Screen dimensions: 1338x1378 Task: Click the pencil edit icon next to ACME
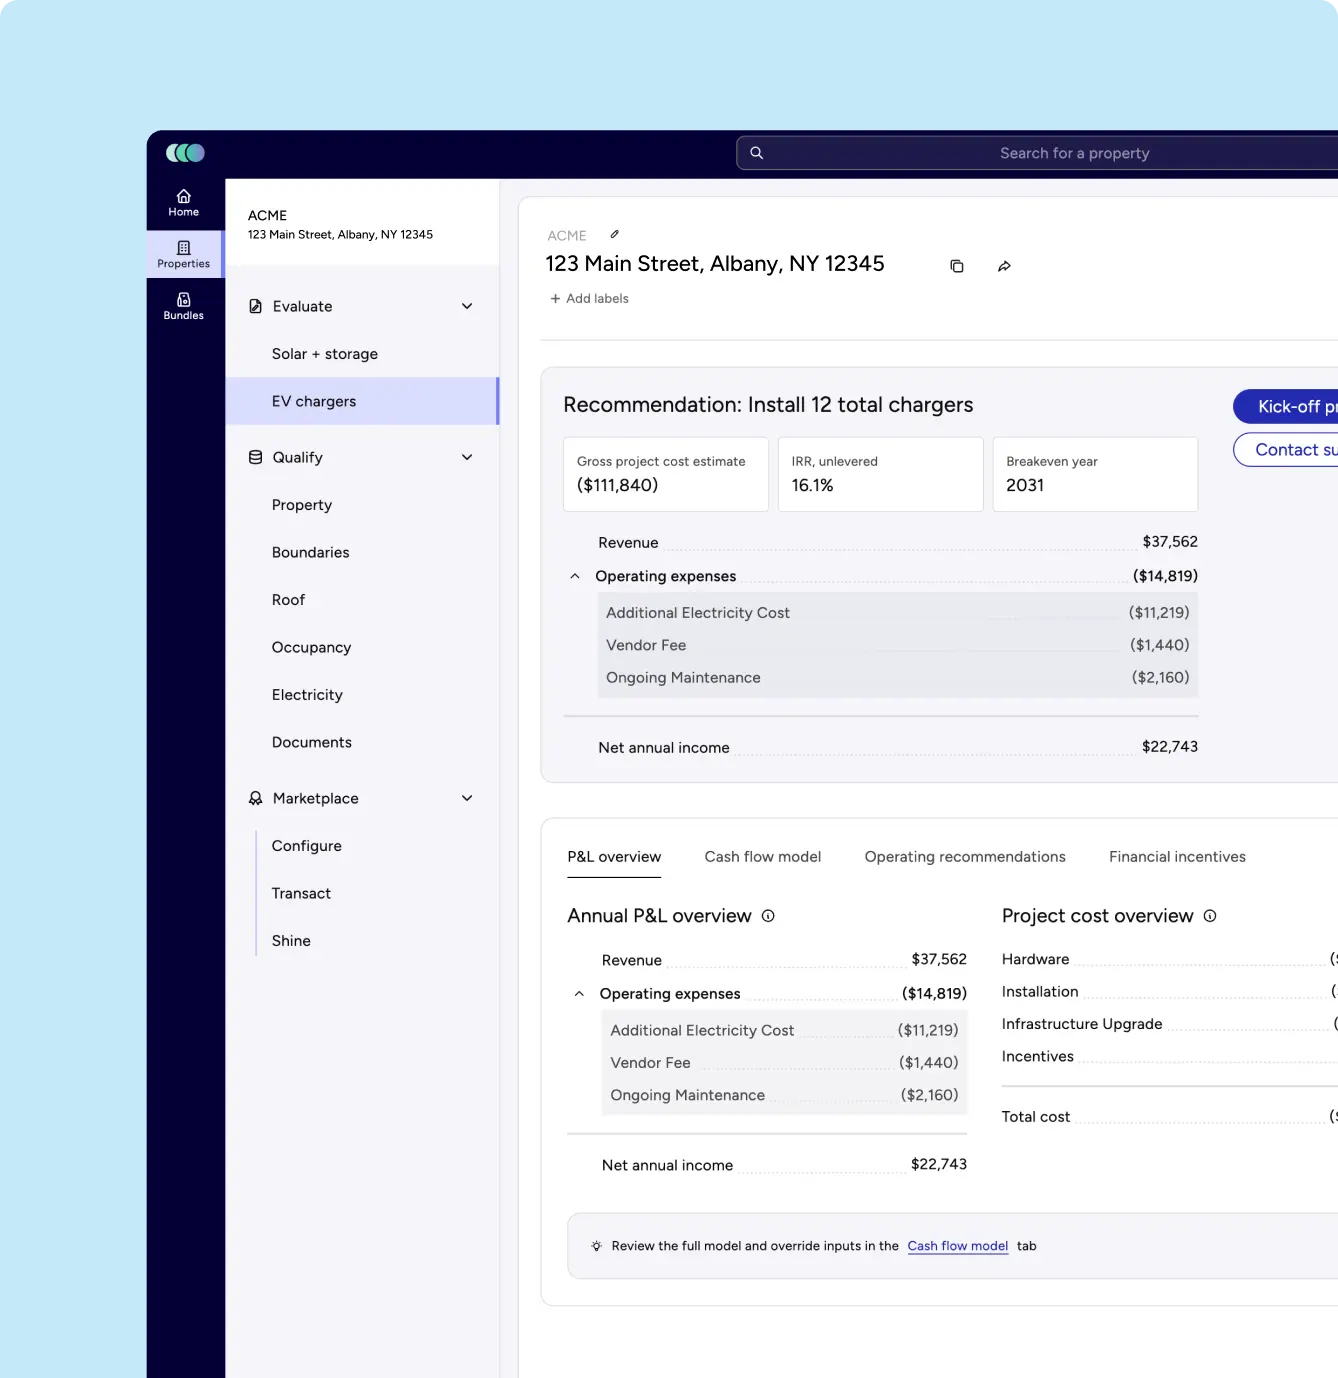[615, 234]
